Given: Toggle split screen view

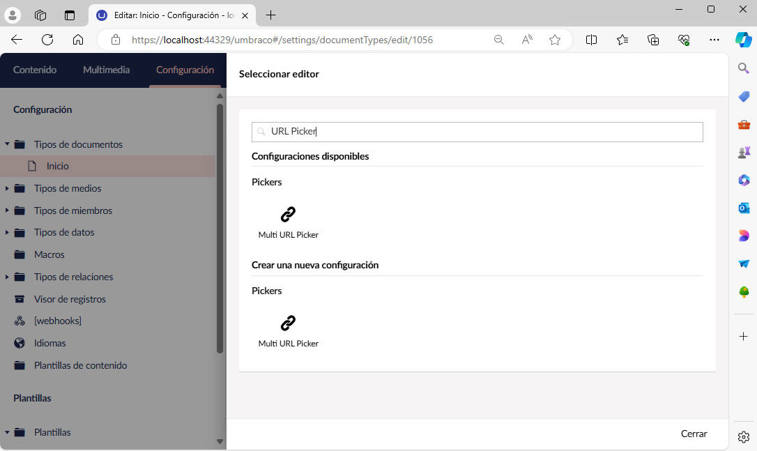Looking at the screenshot, I should coord(591,40).
